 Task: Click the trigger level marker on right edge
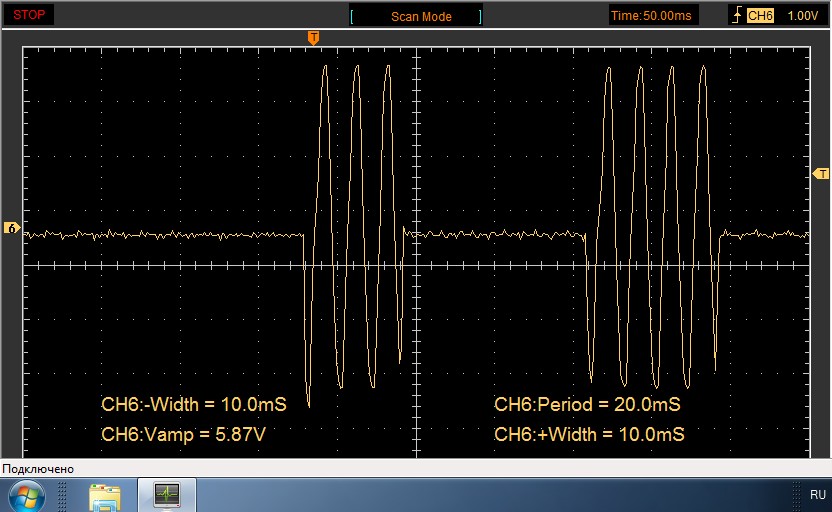coord(822,174)
